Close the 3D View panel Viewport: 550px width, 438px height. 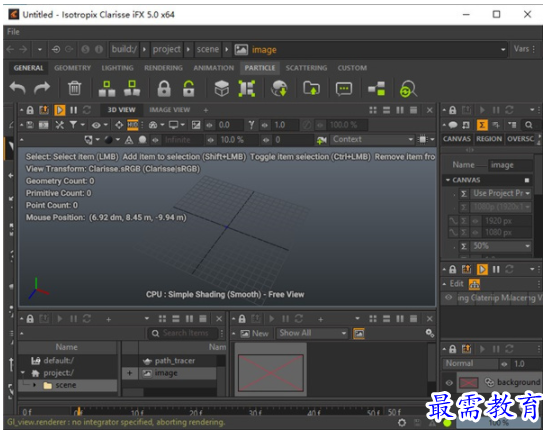click(x=429, y=110)
